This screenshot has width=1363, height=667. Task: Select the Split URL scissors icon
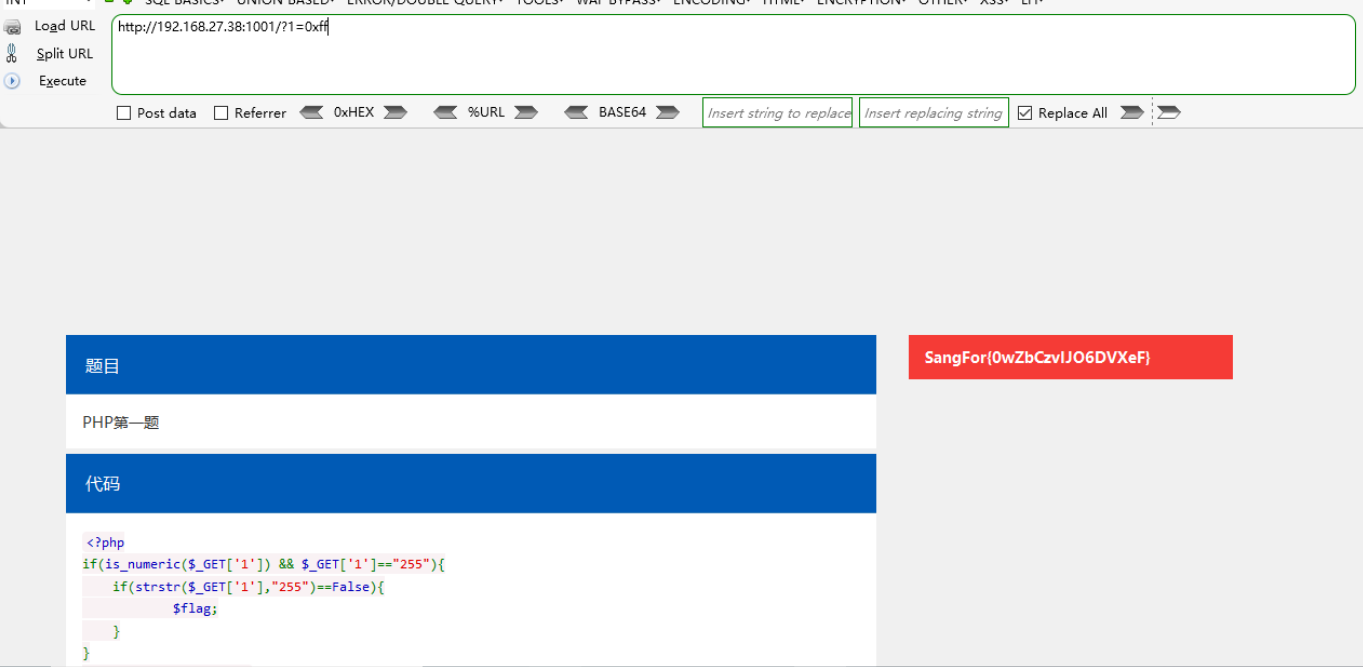[10, 53]
